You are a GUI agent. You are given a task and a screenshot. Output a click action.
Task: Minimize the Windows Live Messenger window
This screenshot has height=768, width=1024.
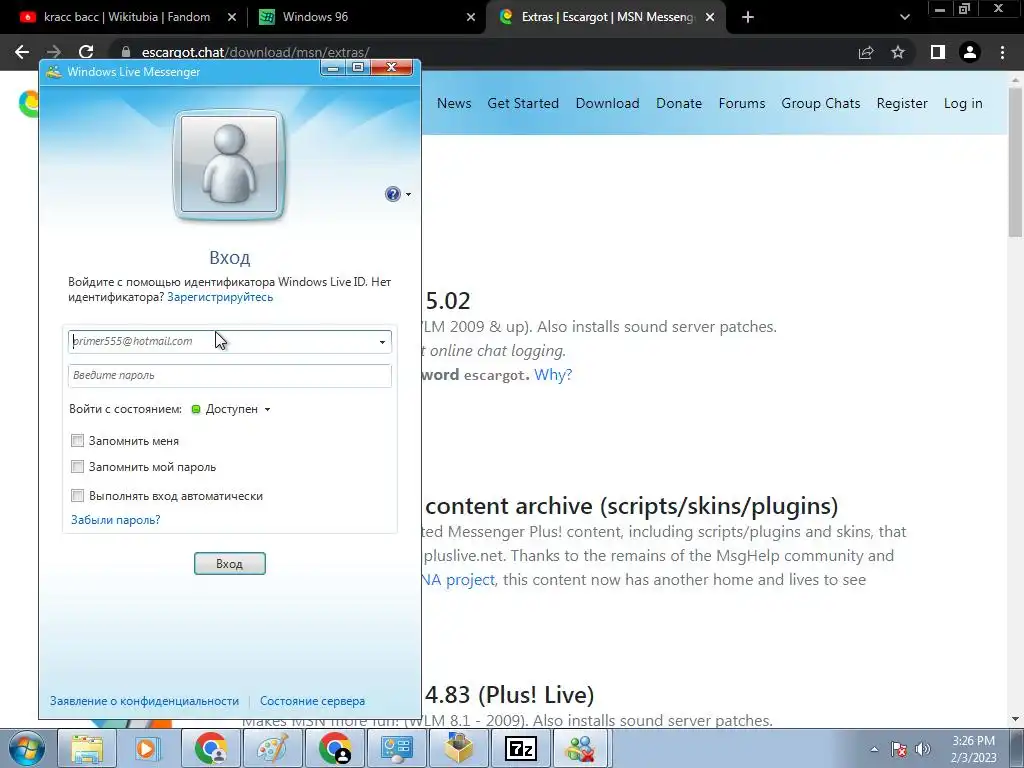click(333, 67)
